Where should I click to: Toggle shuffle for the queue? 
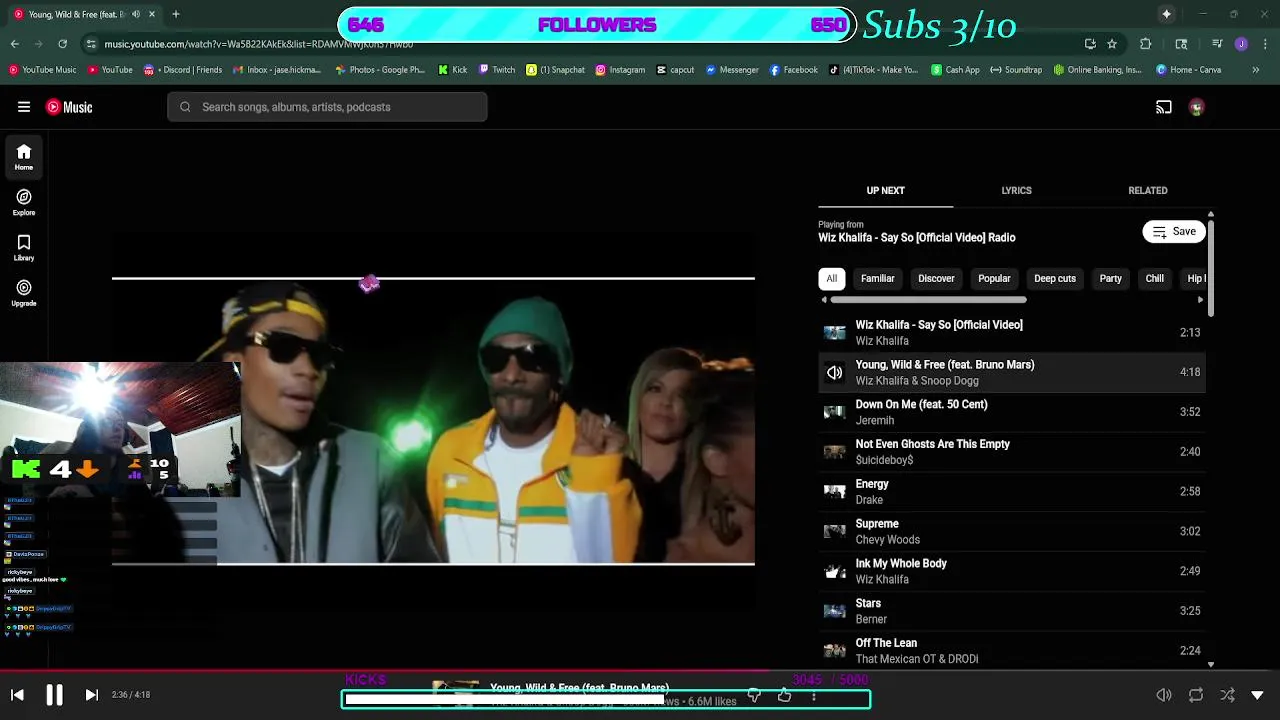tap(1227, 695)
